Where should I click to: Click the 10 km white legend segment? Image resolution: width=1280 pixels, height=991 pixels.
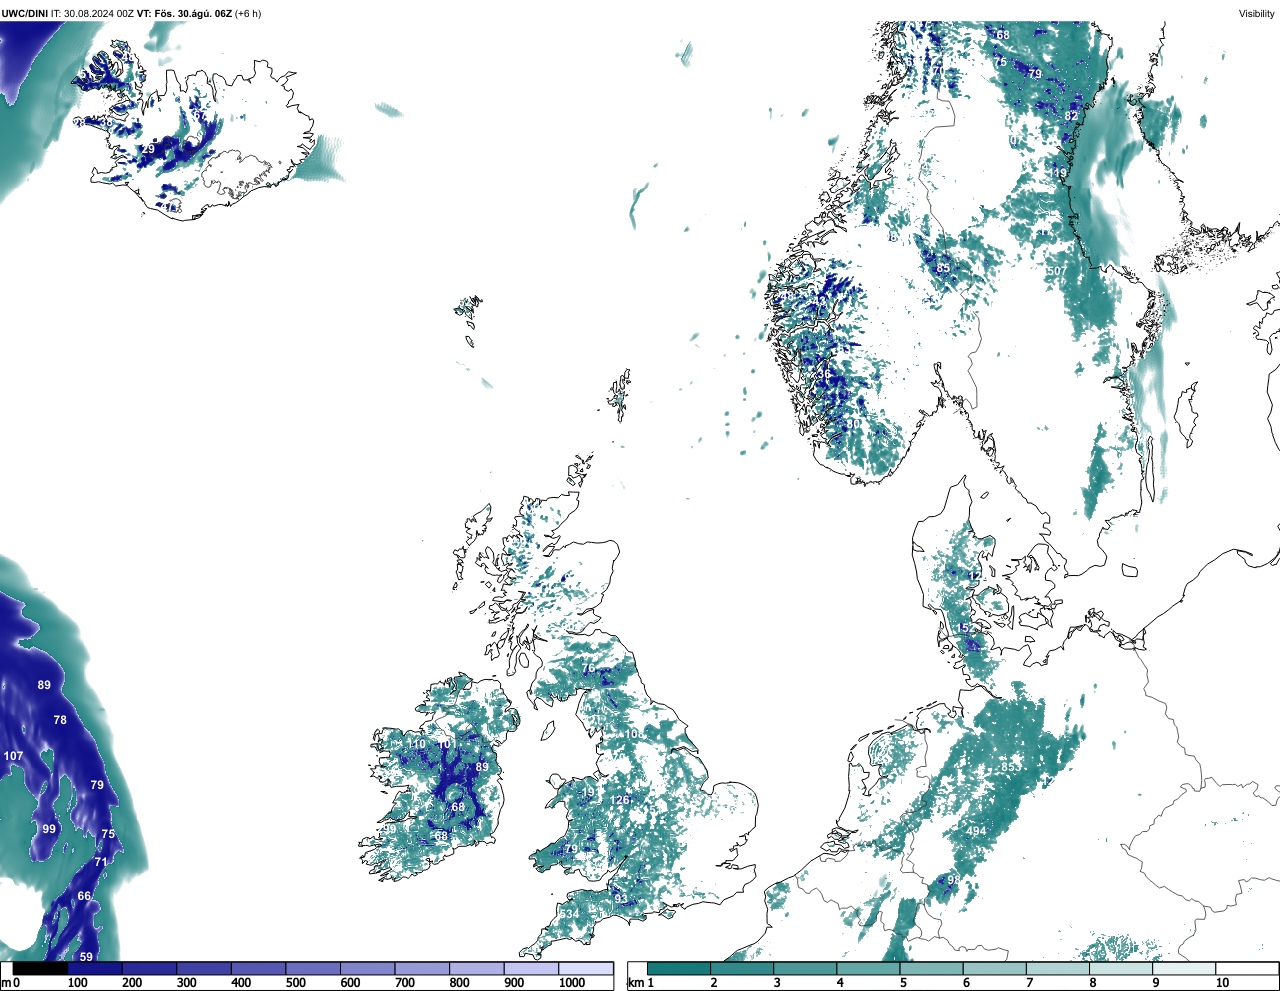tap(1245, 968)
